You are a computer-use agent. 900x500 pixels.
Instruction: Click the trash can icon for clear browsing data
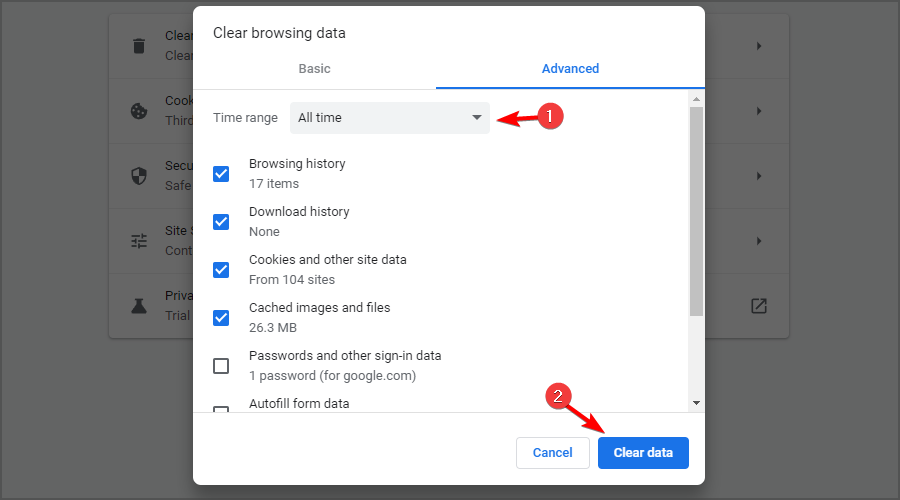(139, 46)
